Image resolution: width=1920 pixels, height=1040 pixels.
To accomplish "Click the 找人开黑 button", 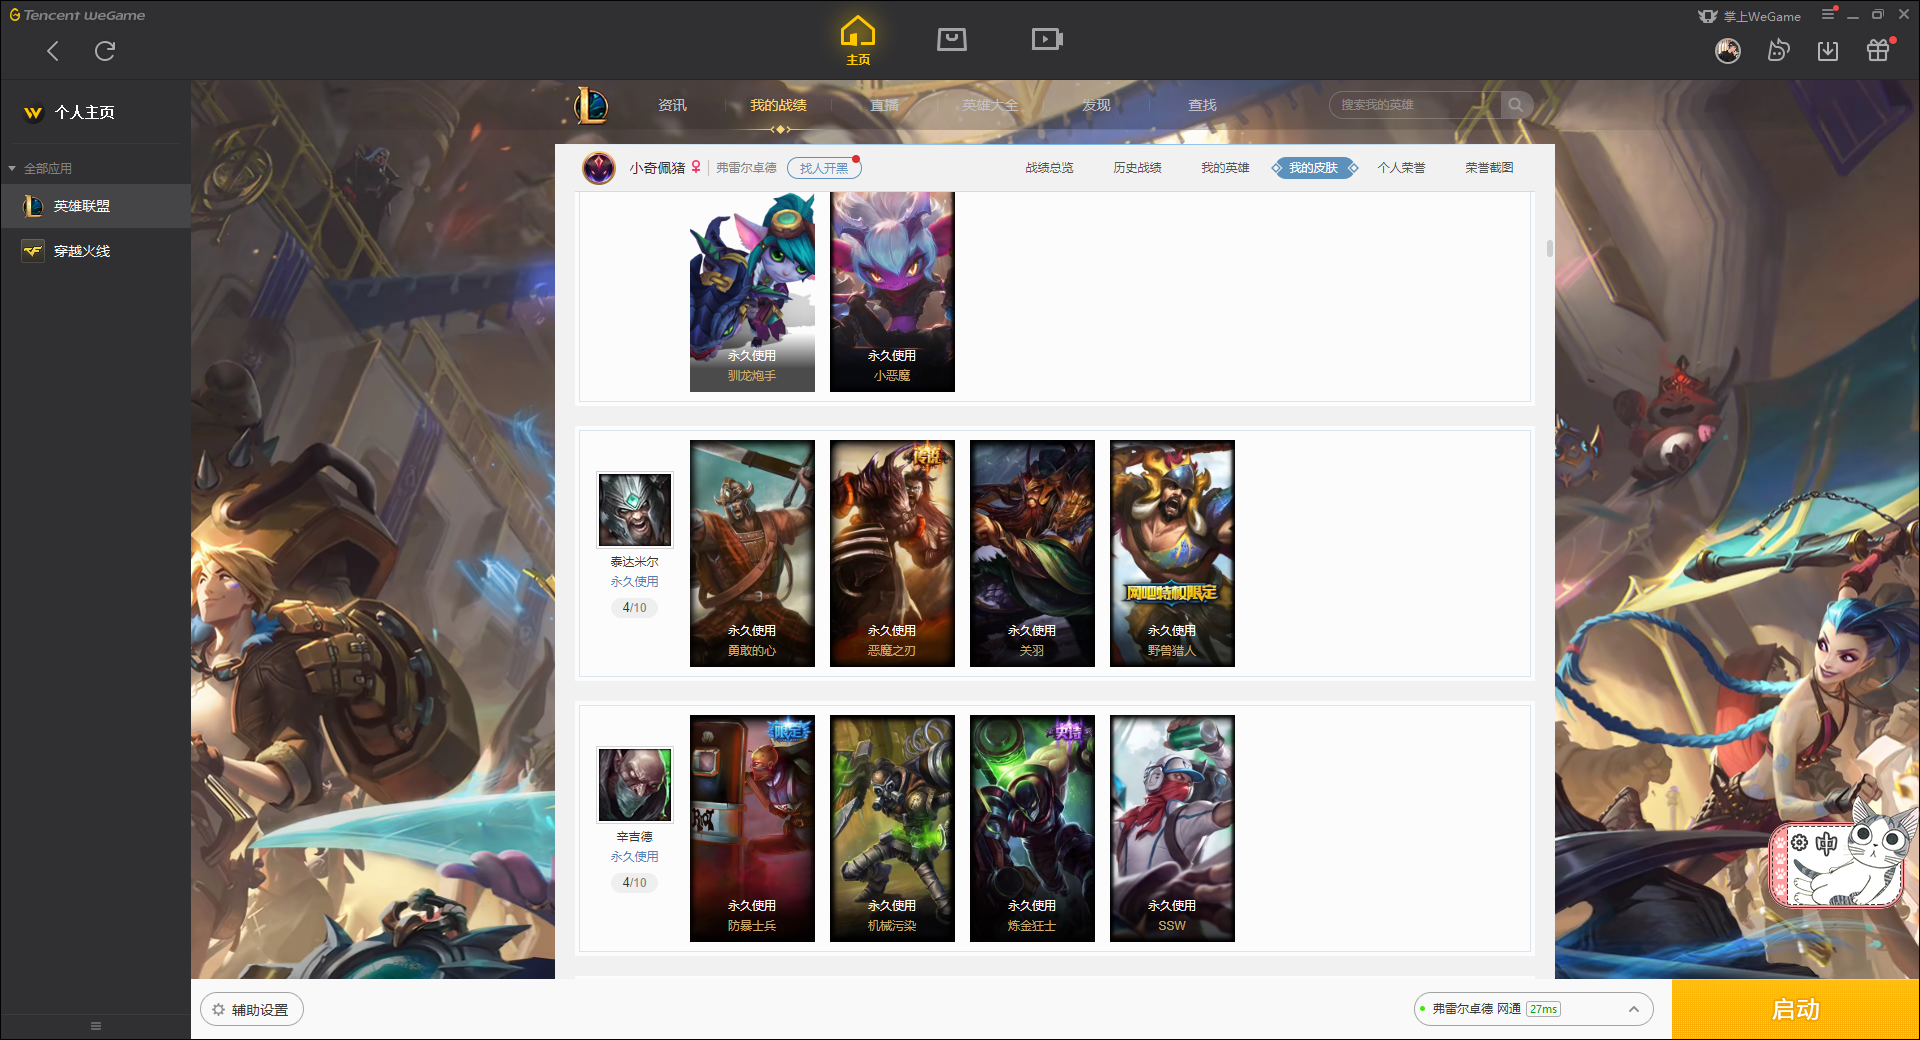I will [824, 168].
